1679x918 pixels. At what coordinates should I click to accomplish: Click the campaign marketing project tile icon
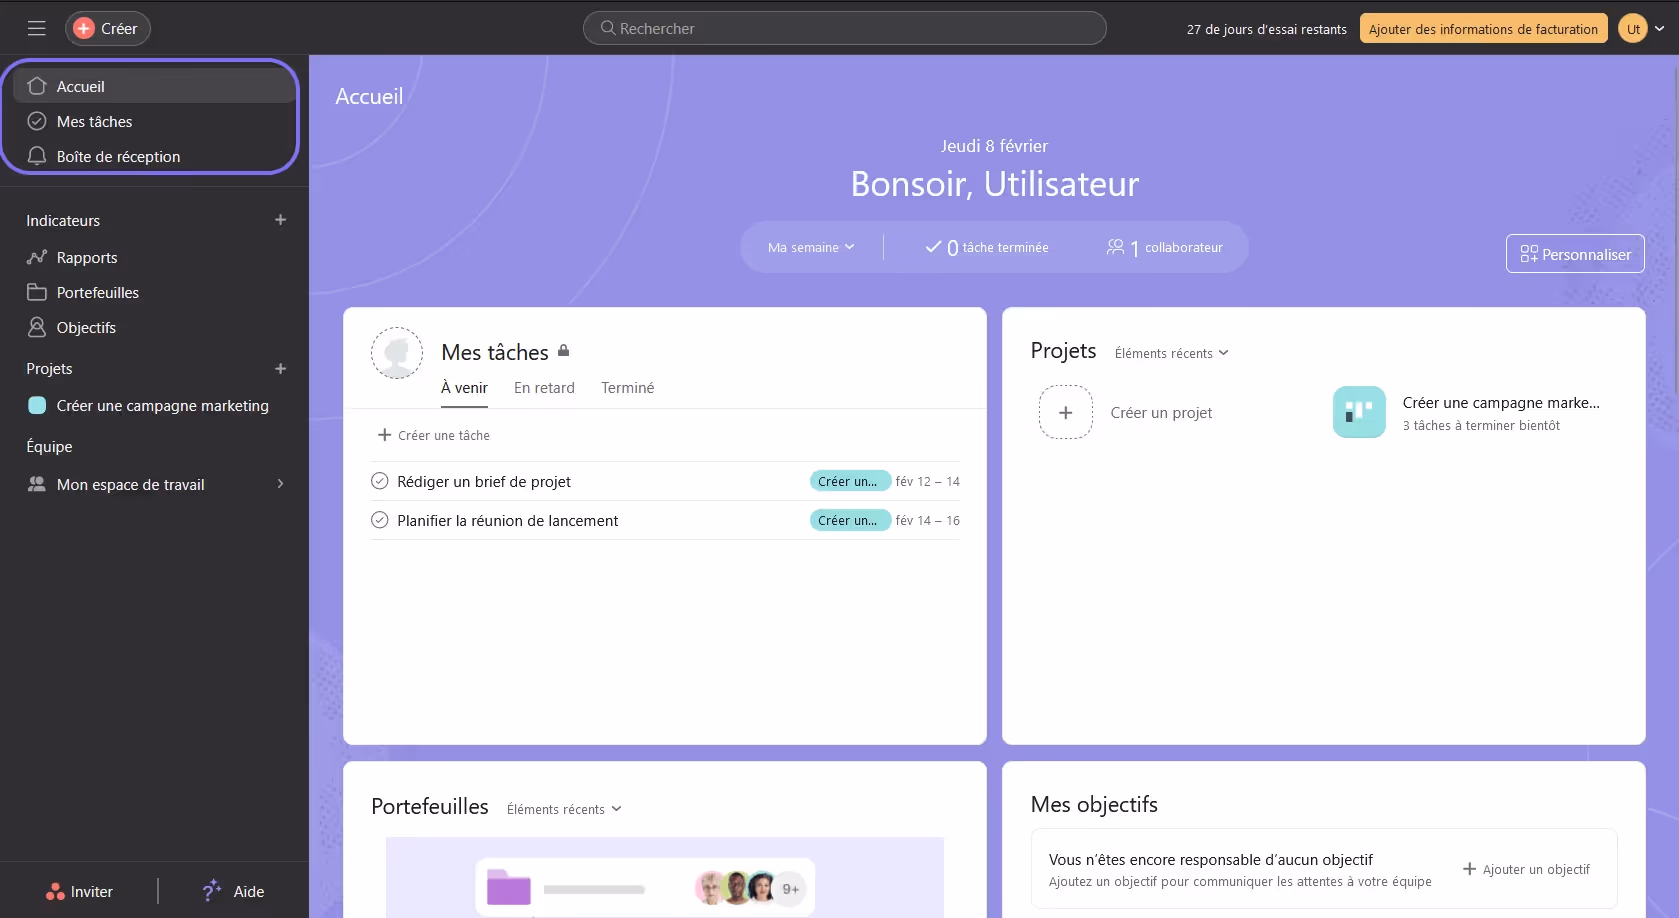1359,412
